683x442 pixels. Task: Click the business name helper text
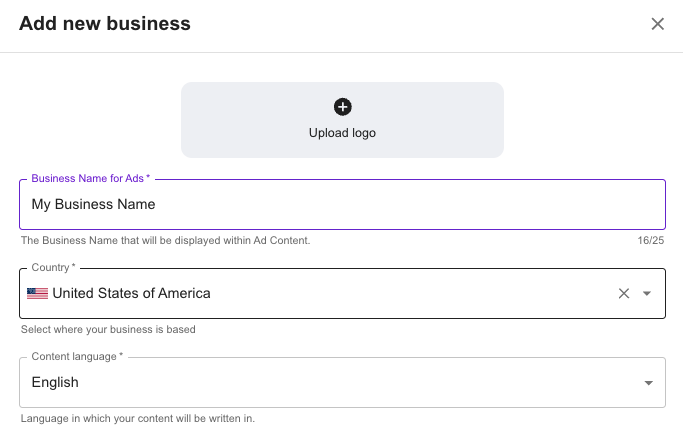click(165, 240)
